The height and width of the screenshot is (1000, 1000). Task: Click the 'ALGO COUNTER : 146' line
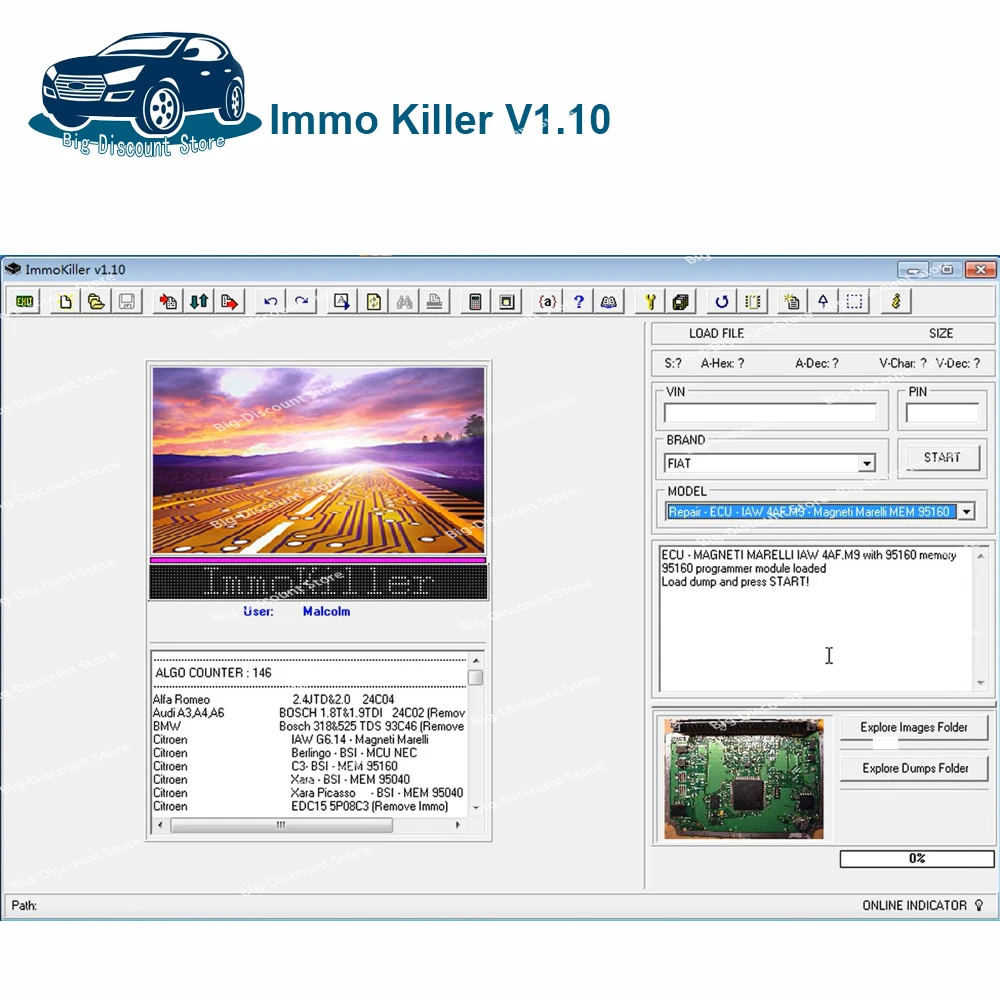(213, 673)
